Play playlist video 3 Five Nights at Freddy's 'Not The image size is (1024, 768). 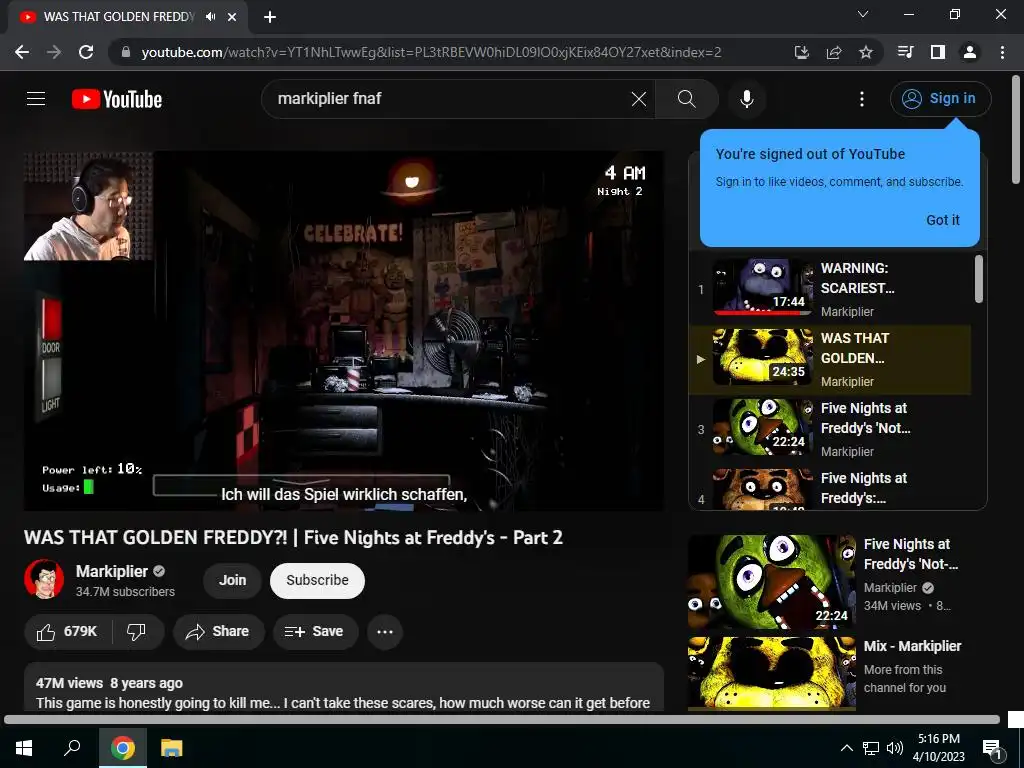[x=830, y=429]
